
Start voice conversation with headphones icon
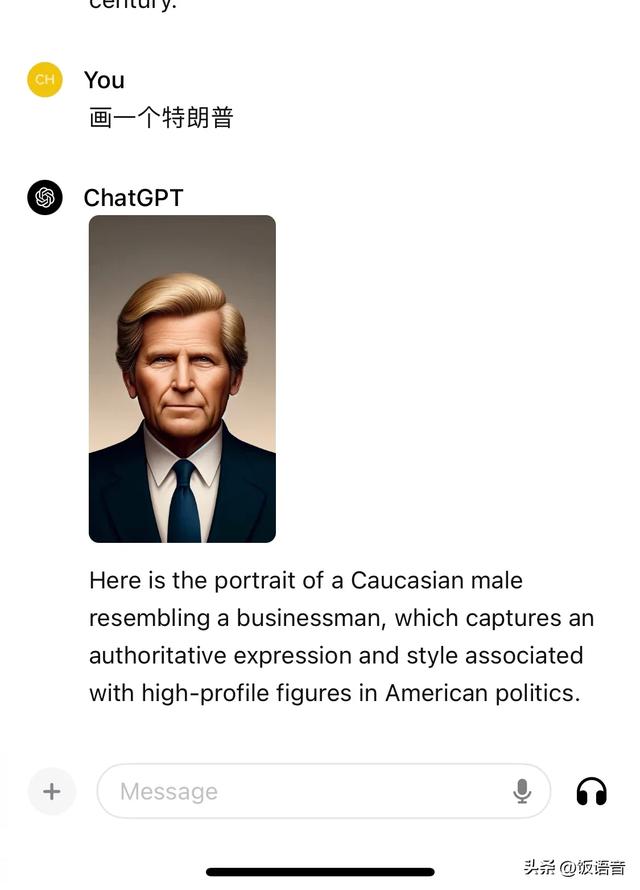(591, 791)
